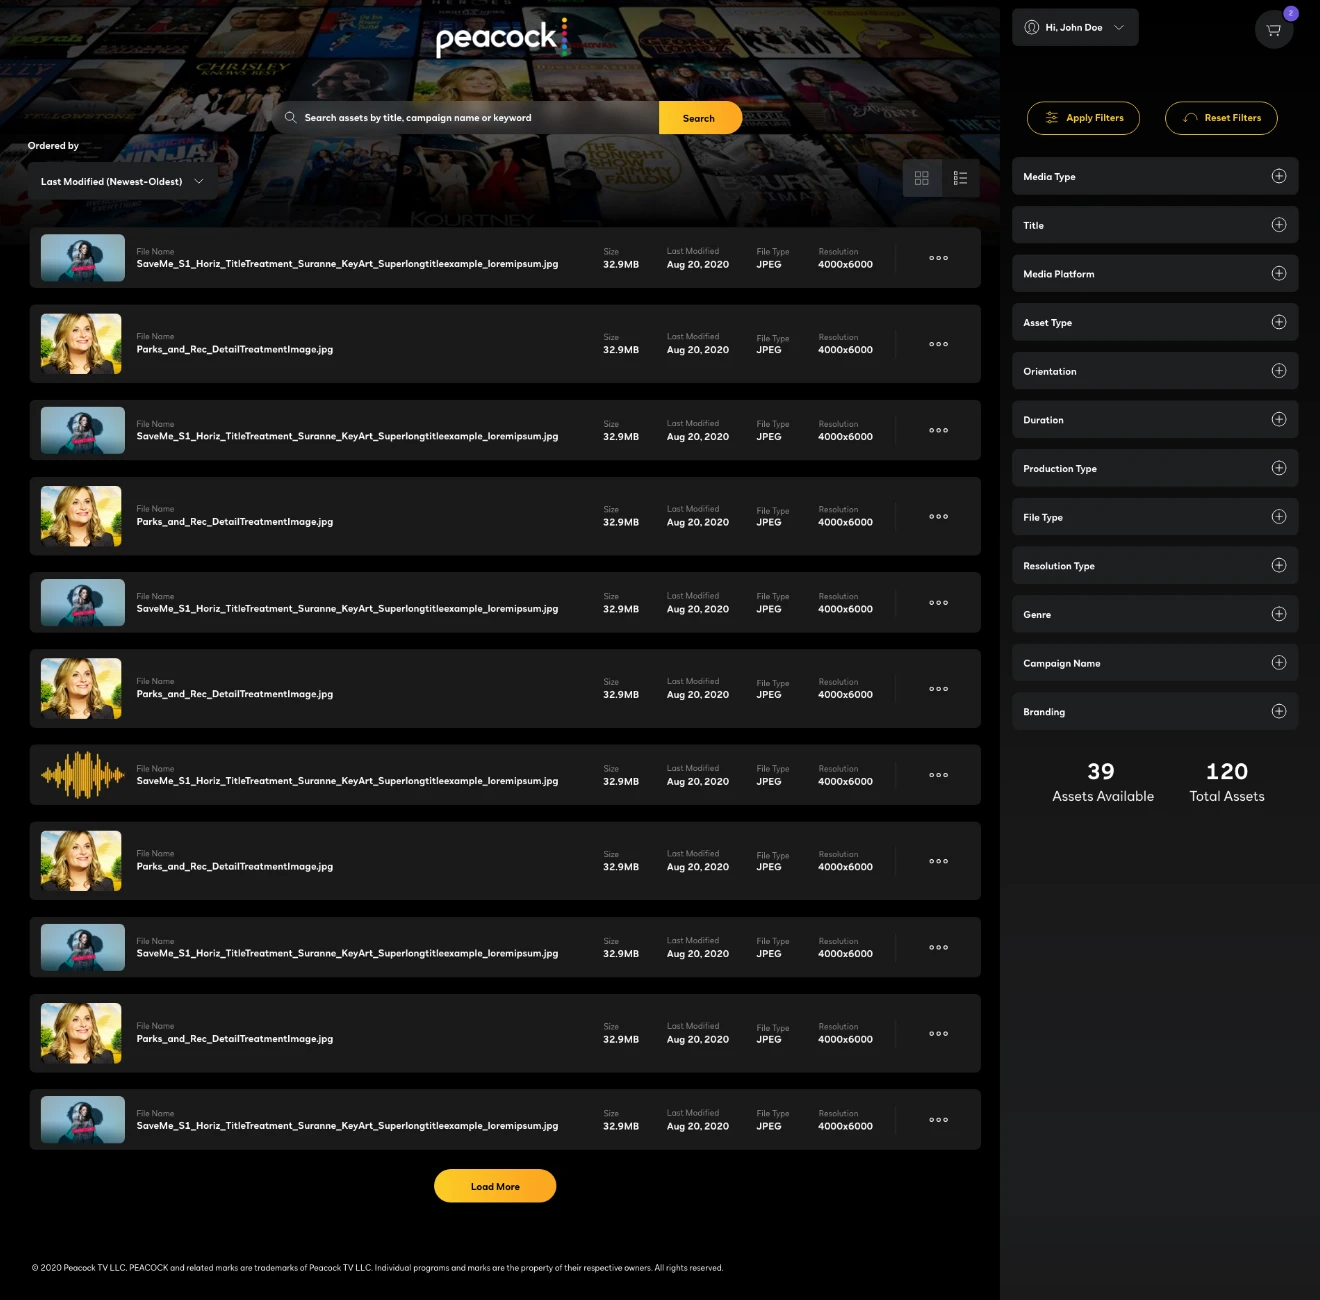Click the magnifying glass icon in search bar
1320x1300 pixels.
[290, 117]
